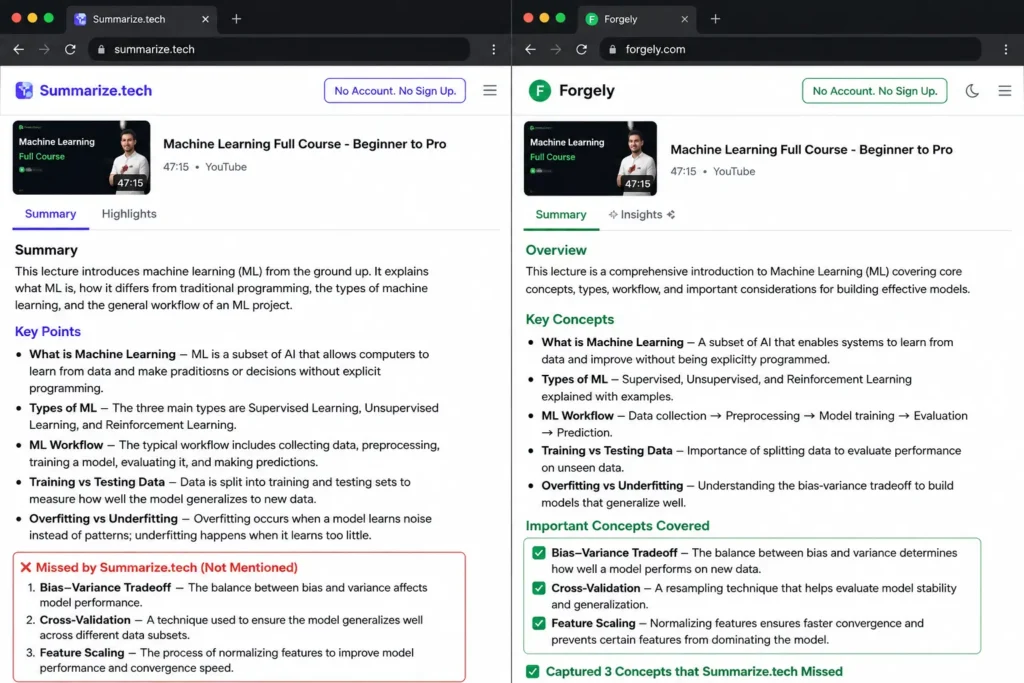
Task: Switch to the Highlights tab
Action: tap(129, 214)
